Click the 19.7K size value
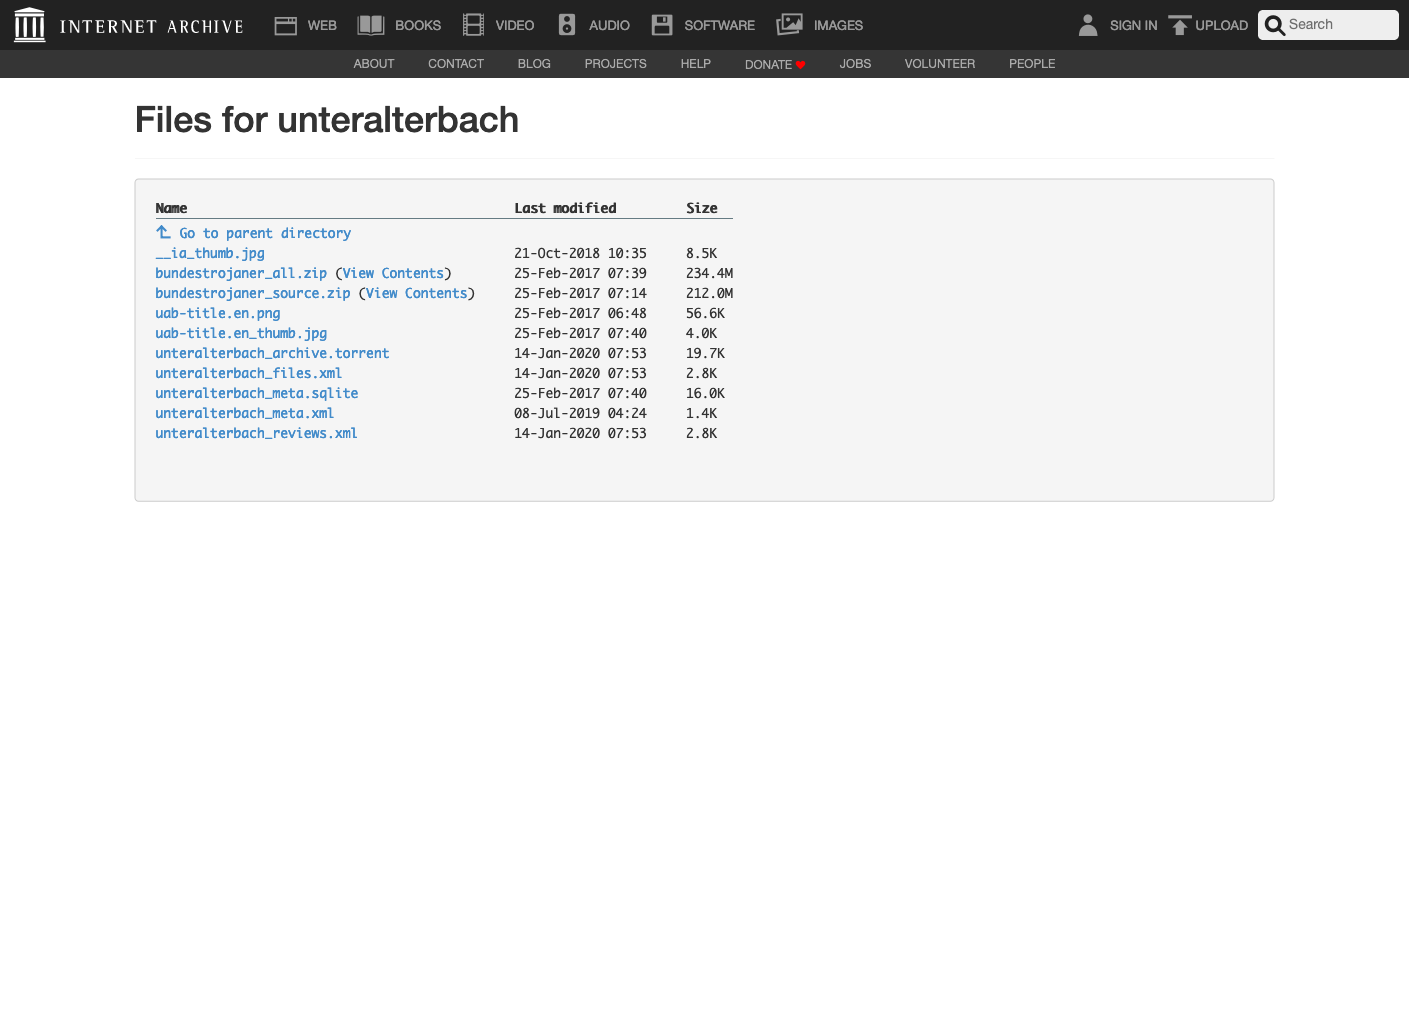The width and height of the screenshot is (1409, 1023). (706, 353)
